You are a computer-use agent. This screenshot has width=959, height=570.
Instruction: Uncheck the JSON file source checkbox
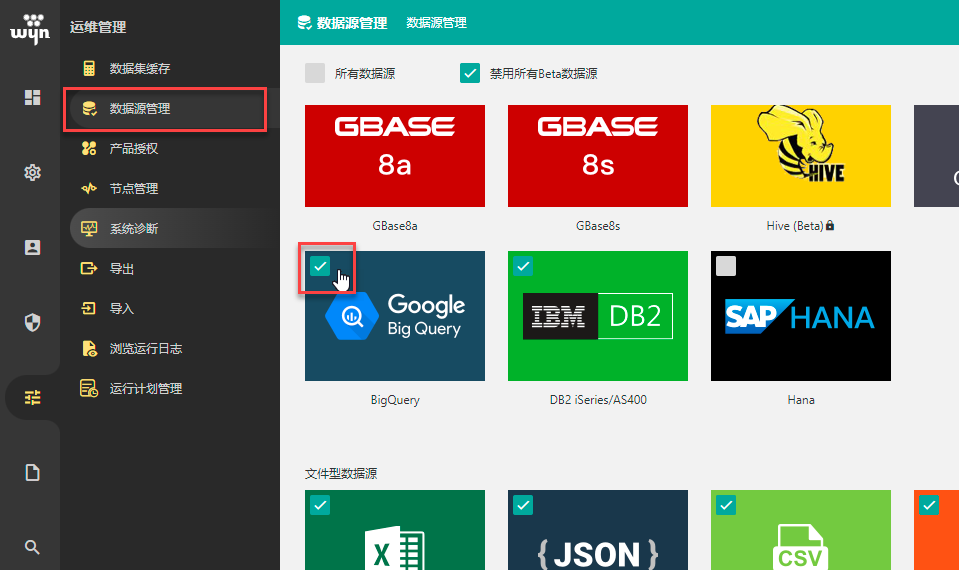coord(523,505)
